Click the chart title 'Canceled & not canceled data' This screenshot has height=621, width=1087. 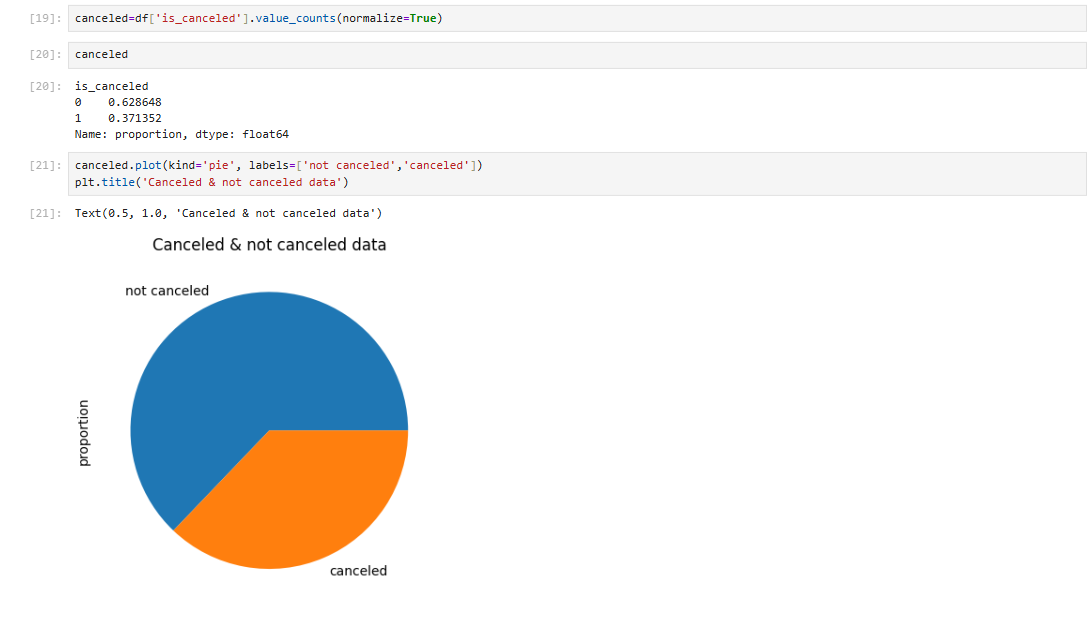[269, 245]
